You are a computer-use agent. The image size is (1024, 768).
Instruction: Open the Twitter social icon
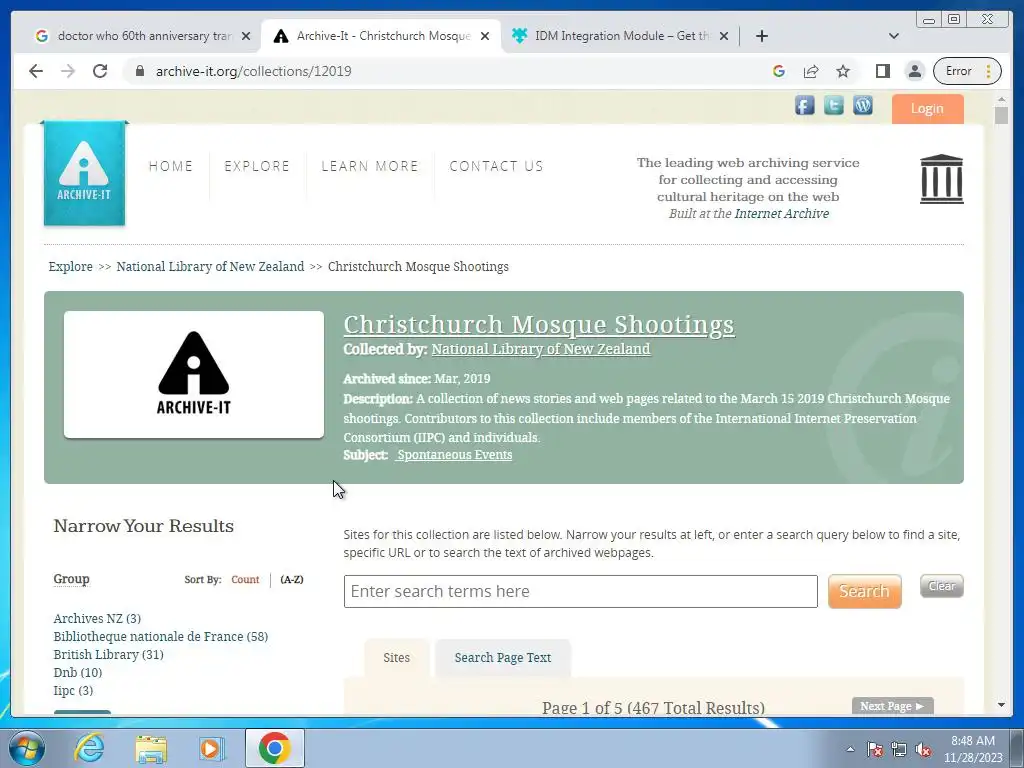833,105
